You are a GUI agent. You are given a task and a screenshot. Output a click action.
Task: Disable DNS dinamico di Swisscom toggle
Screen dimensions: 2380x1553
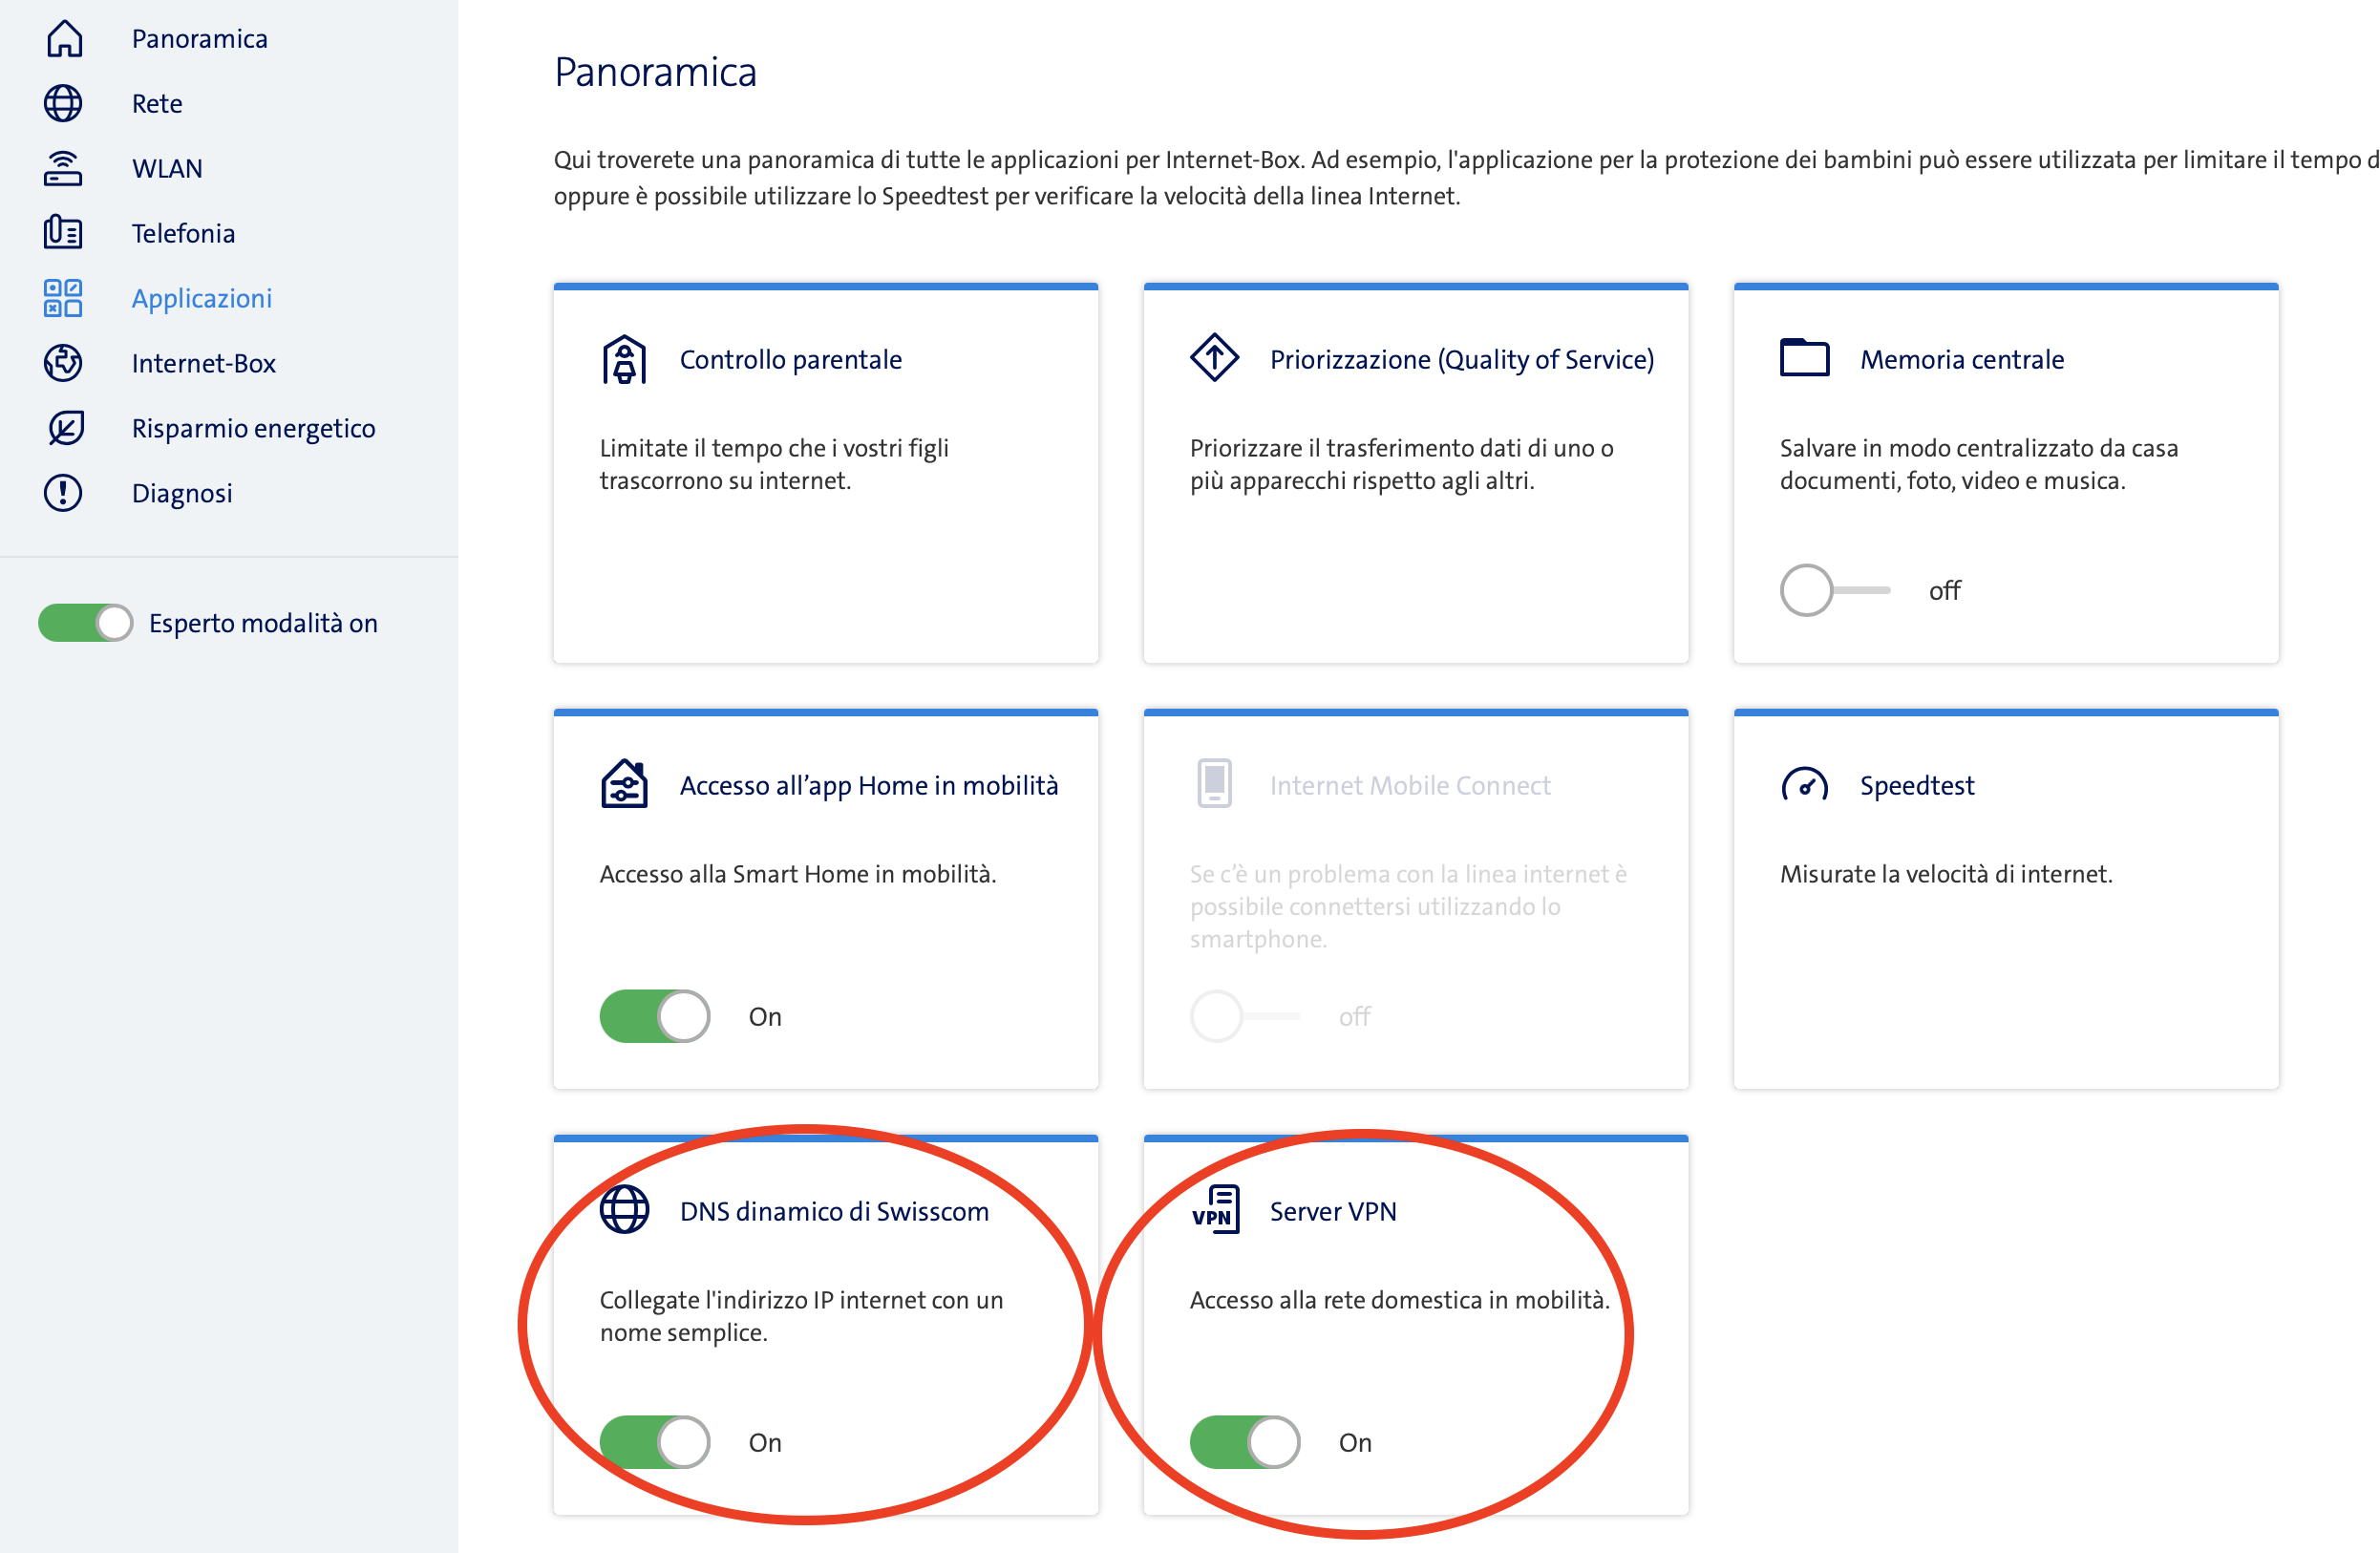[x=655, y=1442]
